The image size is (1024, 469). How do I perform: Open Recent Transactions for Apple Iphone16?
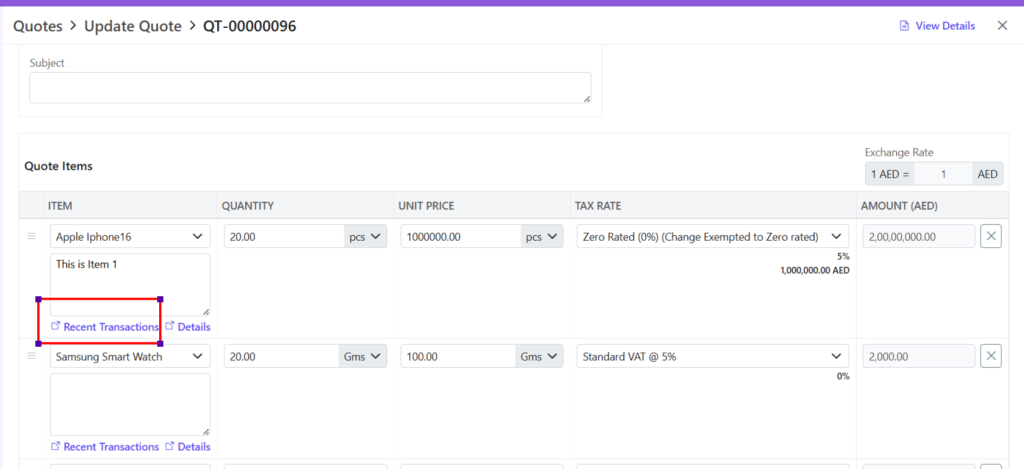pyautogui.click(x=110, y=327)
